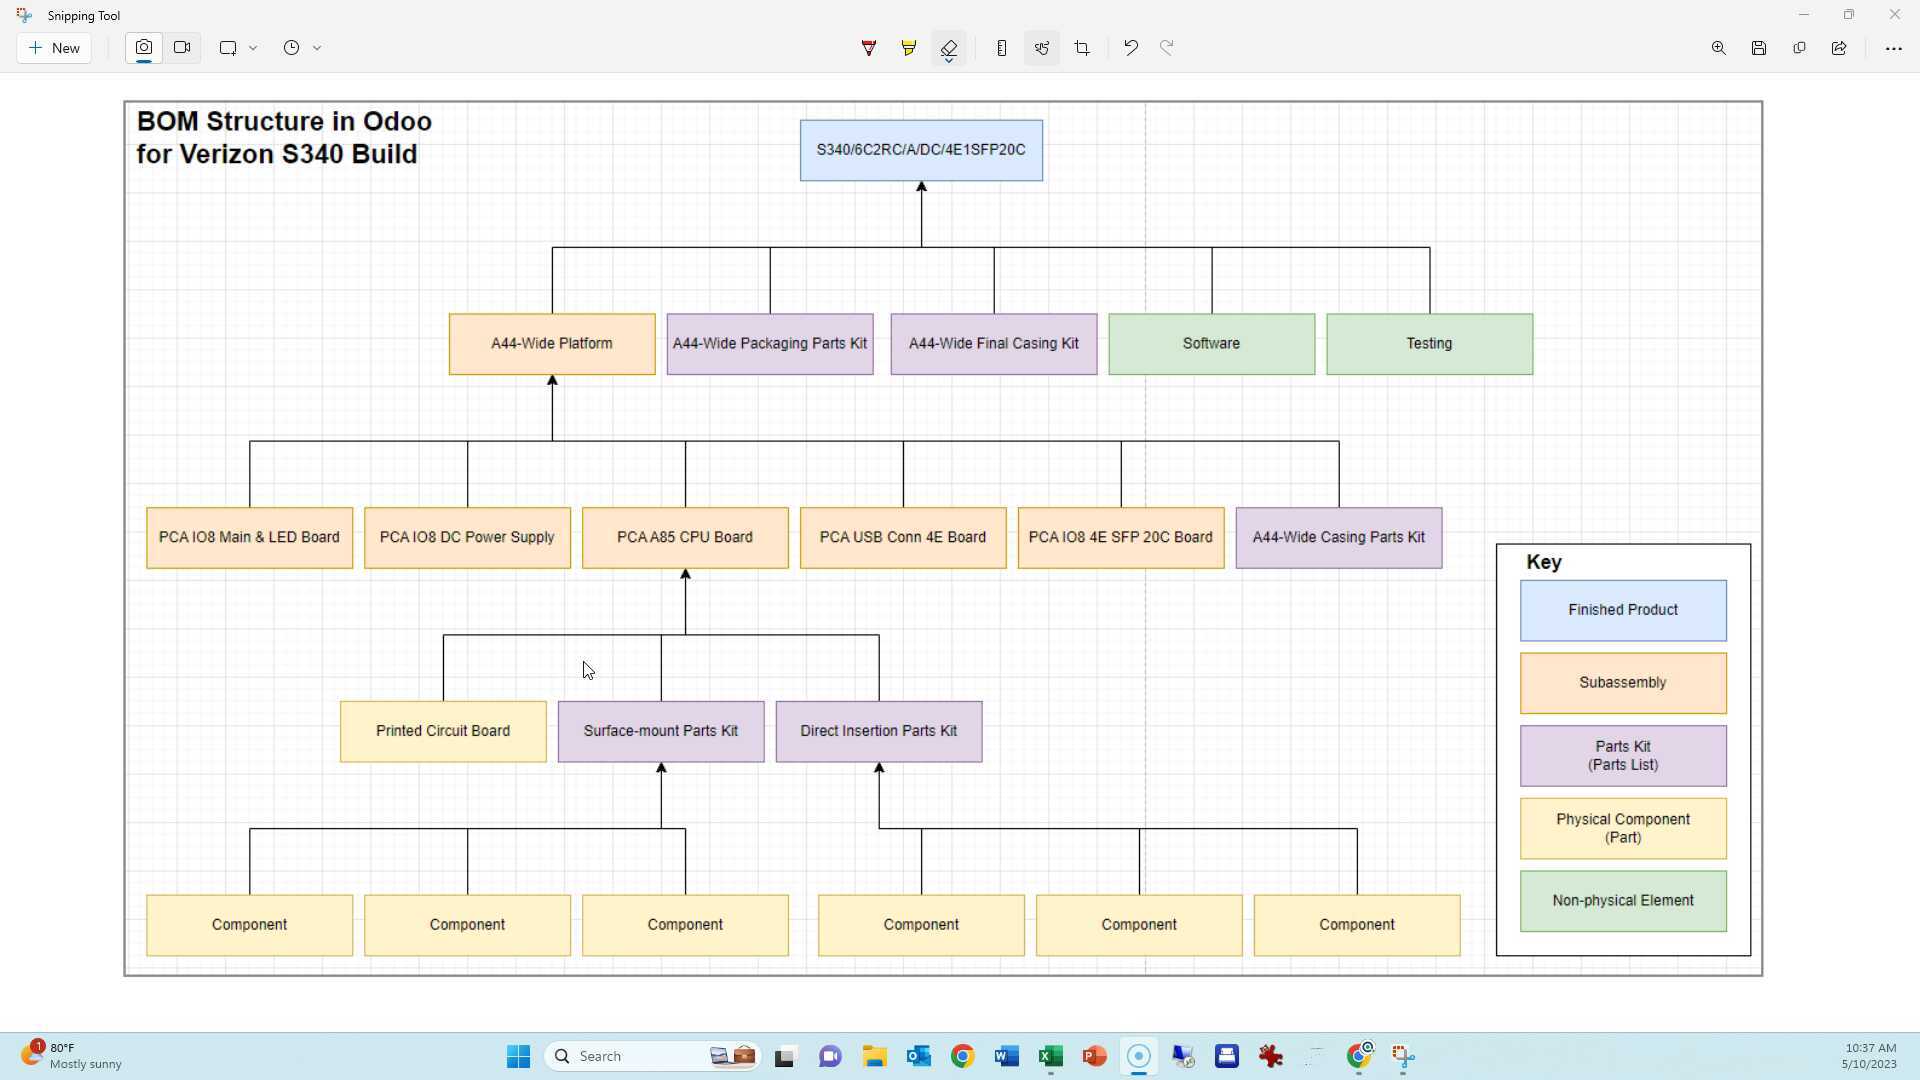The image size is (1920, 1080).
Task: Open the Ruler tool
Action: 1001,47
